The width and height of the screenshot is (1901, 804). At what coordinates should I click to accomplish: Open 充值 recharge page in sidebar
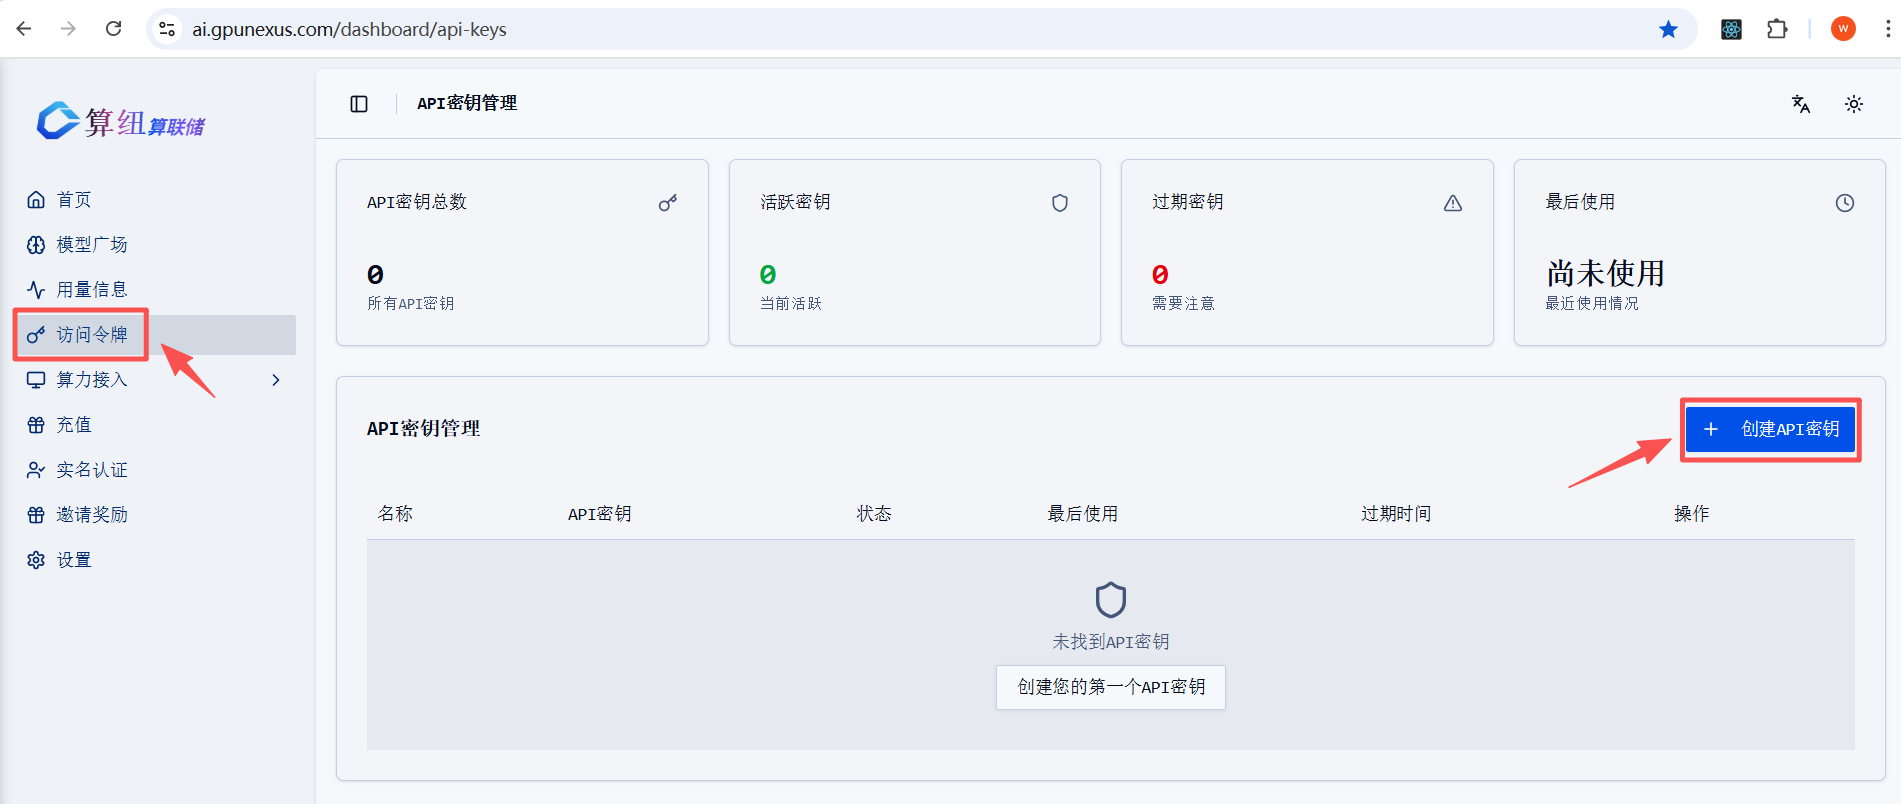click(x=73, y=425)
